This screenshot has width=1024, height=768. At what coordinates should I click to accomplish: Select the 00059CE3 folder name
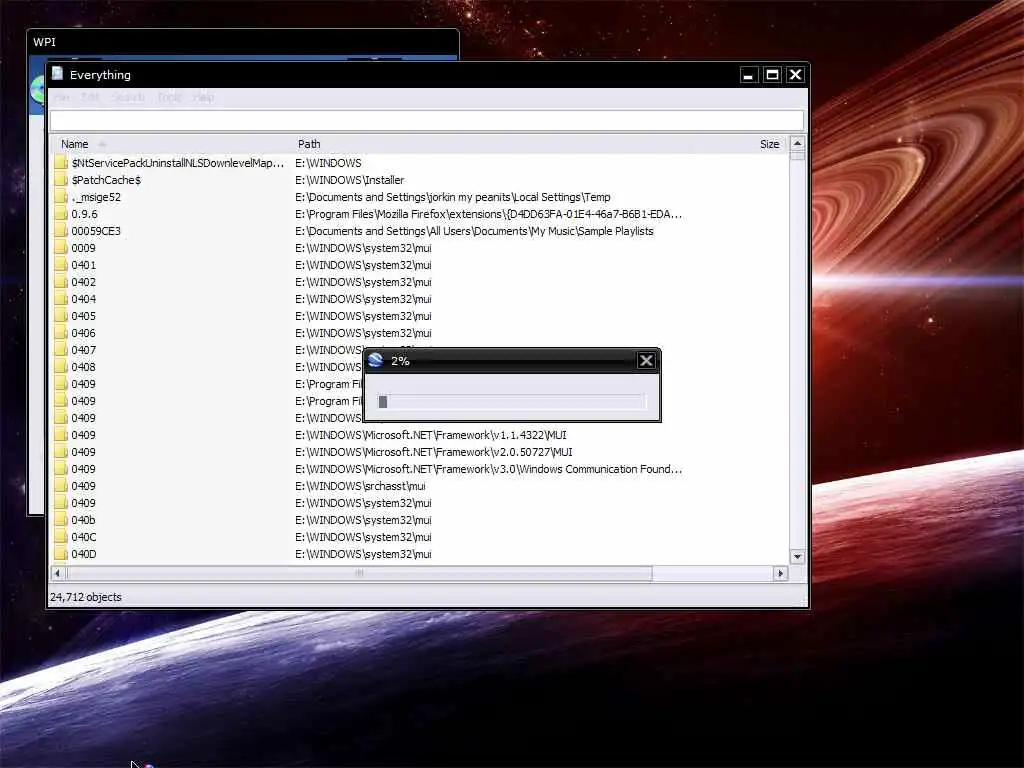(x=96, y=231)
